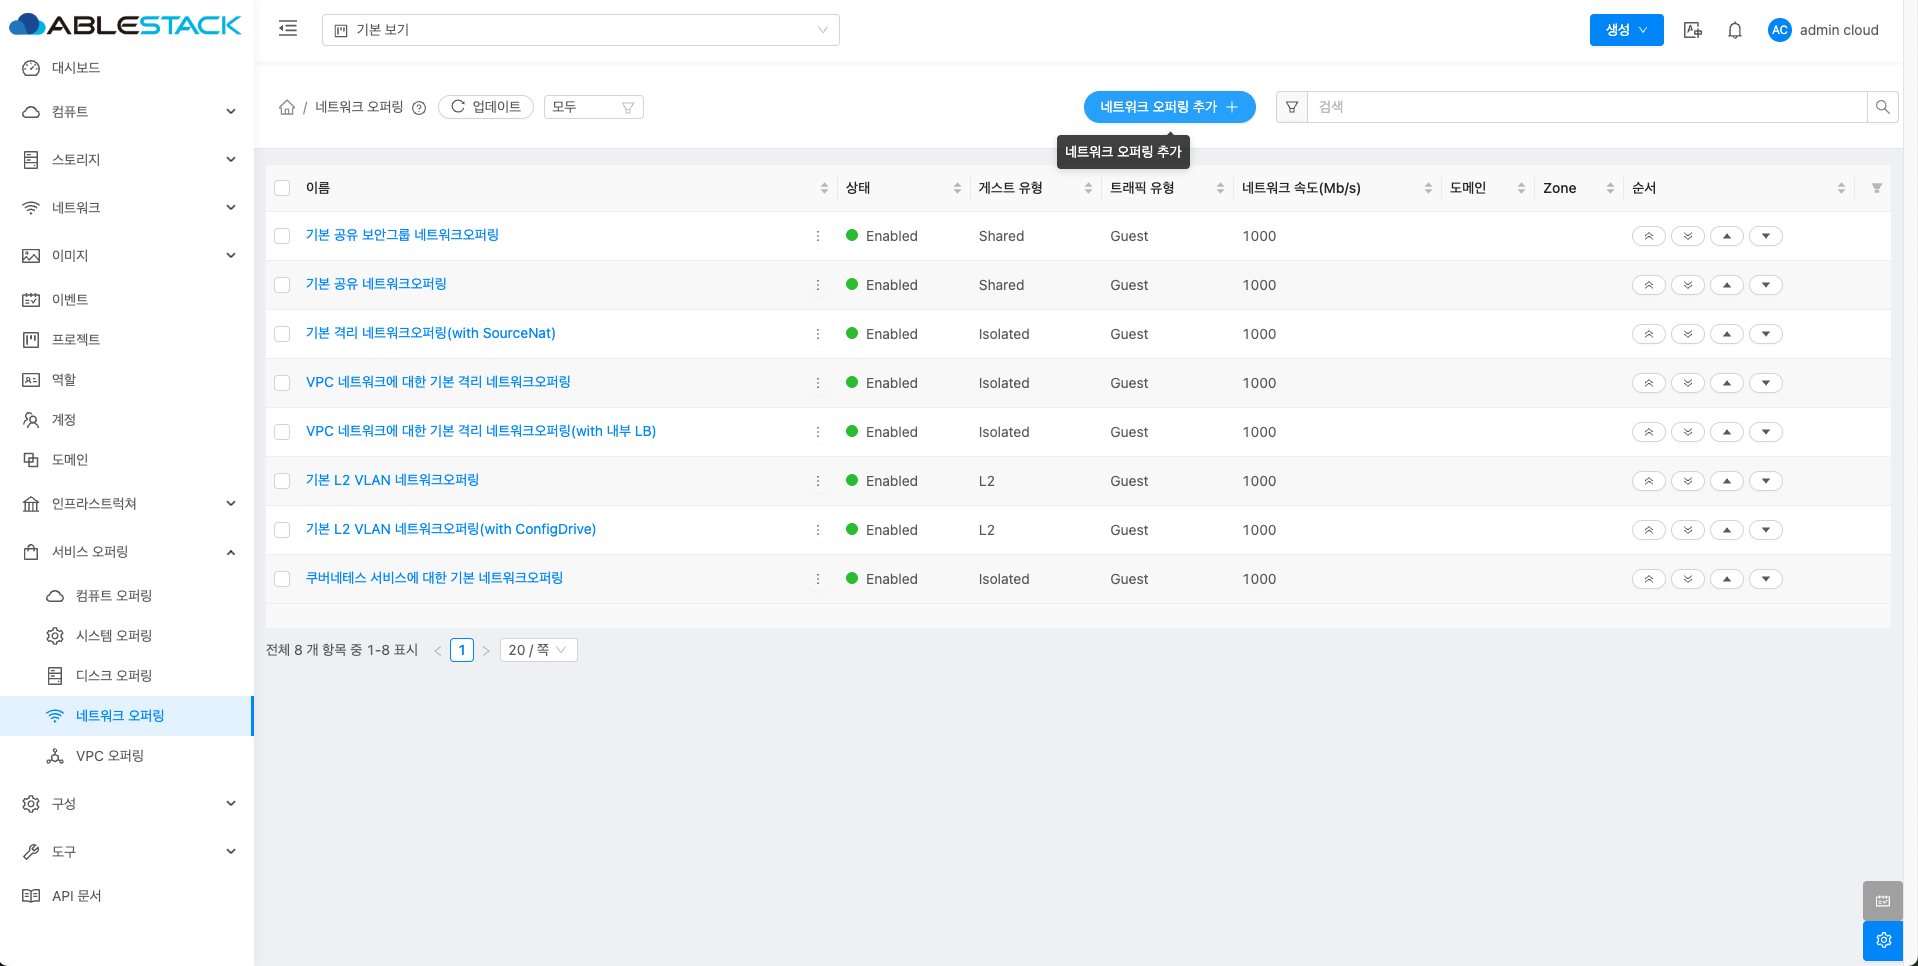Open the 기본 격리 네트워크오퍼링(with SourceNat) link
The width and height of the screenshot is (1918, 966).
point(430,333)
